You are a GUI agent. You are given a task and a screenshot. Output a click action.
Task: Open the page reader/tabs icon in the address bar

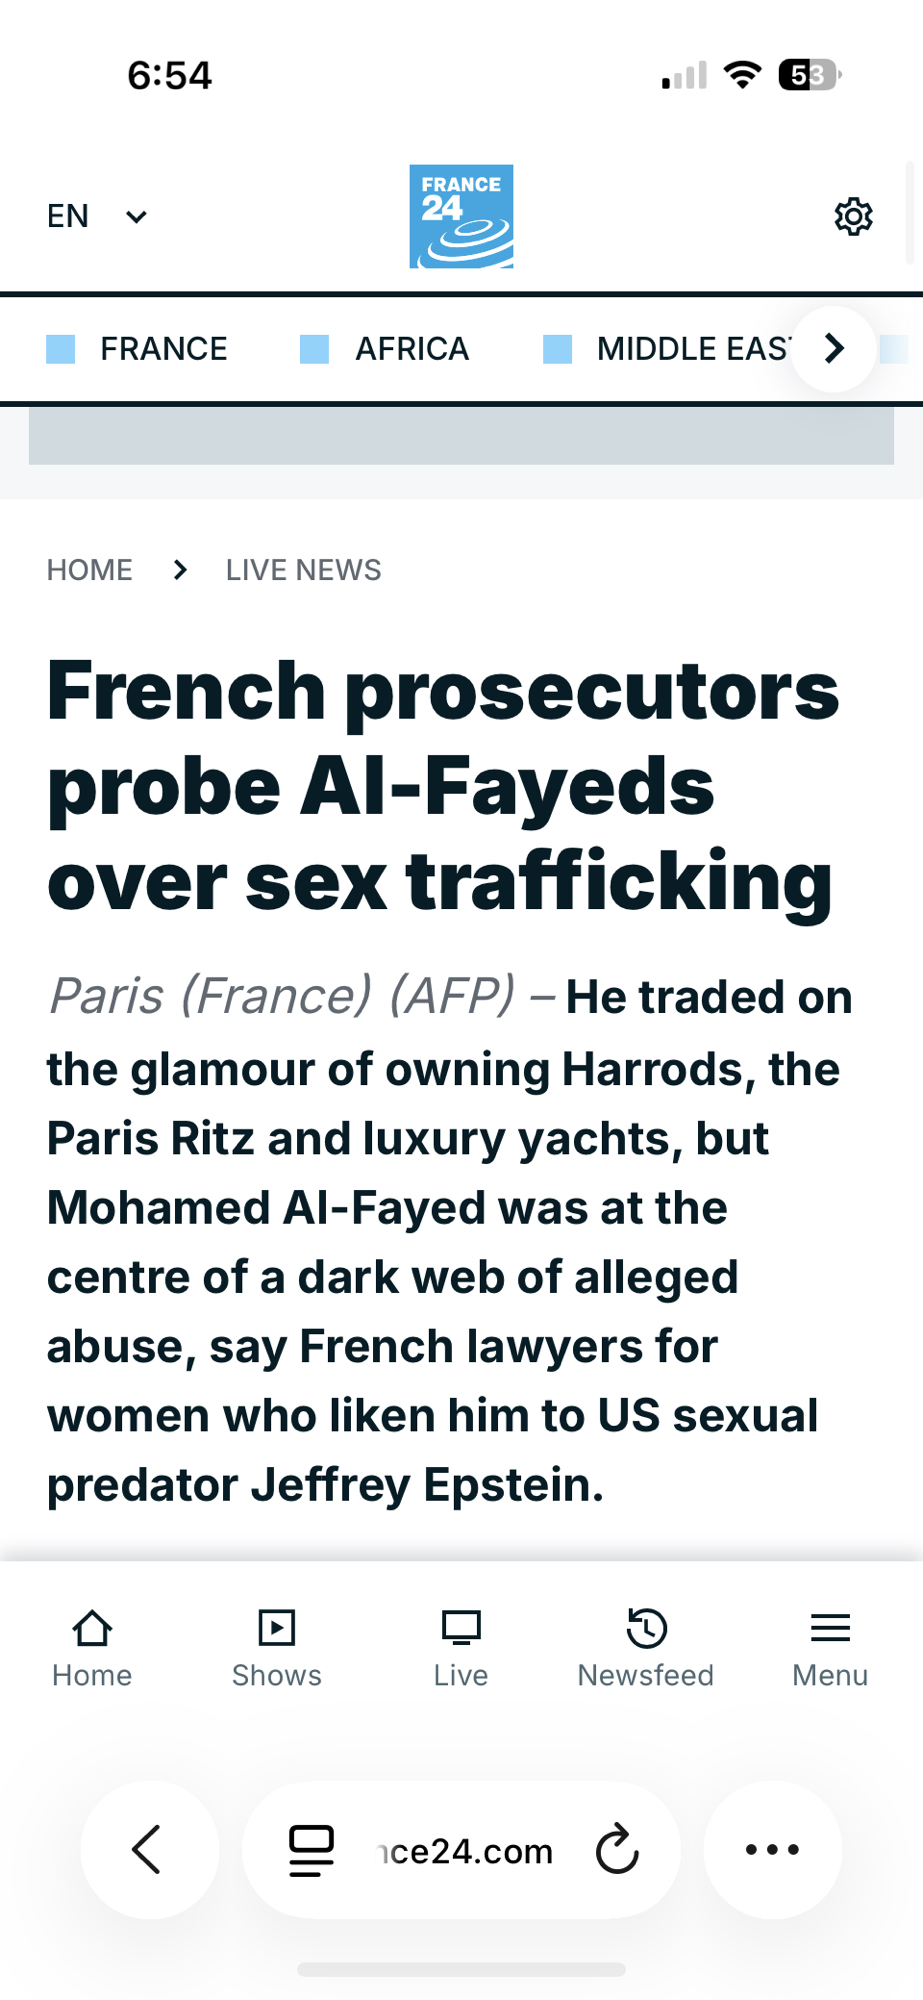coord(311,1850)
